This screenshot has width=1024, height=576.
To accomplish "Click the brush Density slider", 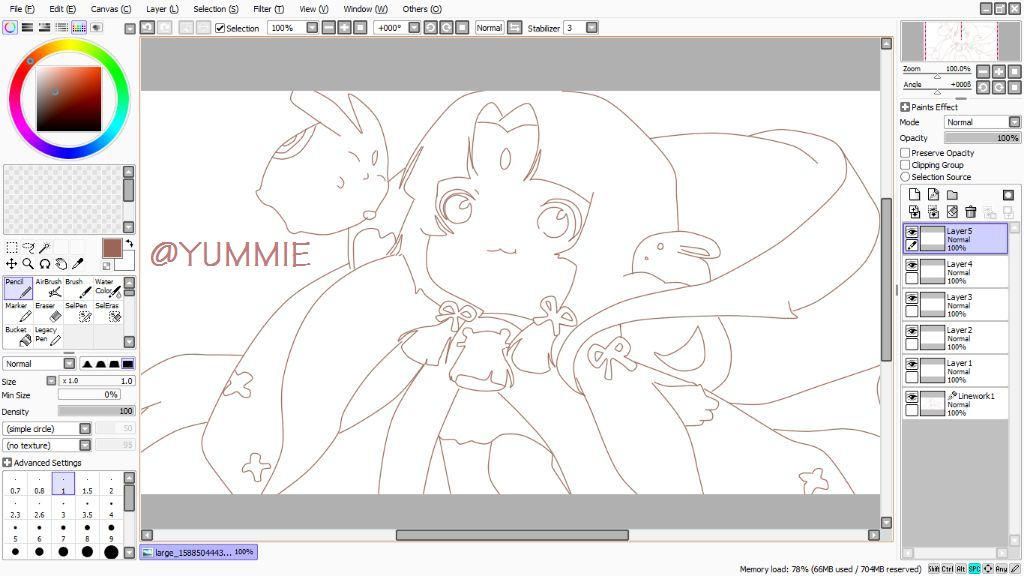I will [96, 411].
